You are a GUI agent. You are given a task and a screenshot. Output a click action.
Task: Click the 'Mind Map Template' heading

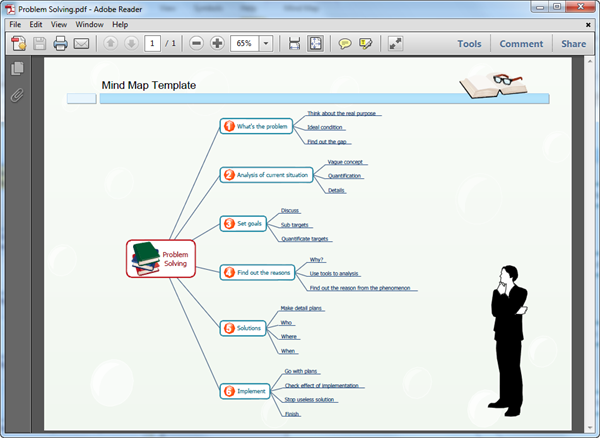tap(148, 85)
